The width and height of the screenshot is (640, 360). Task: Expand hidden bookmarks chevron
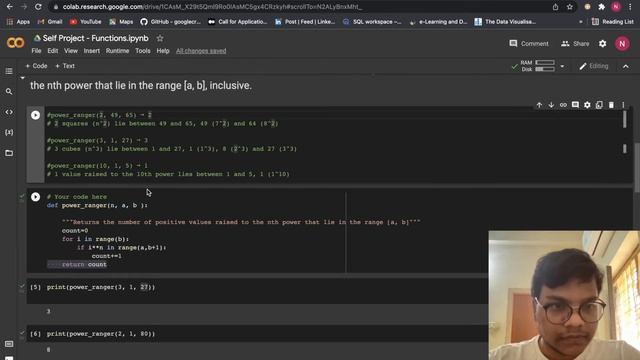tap(581, 22)
